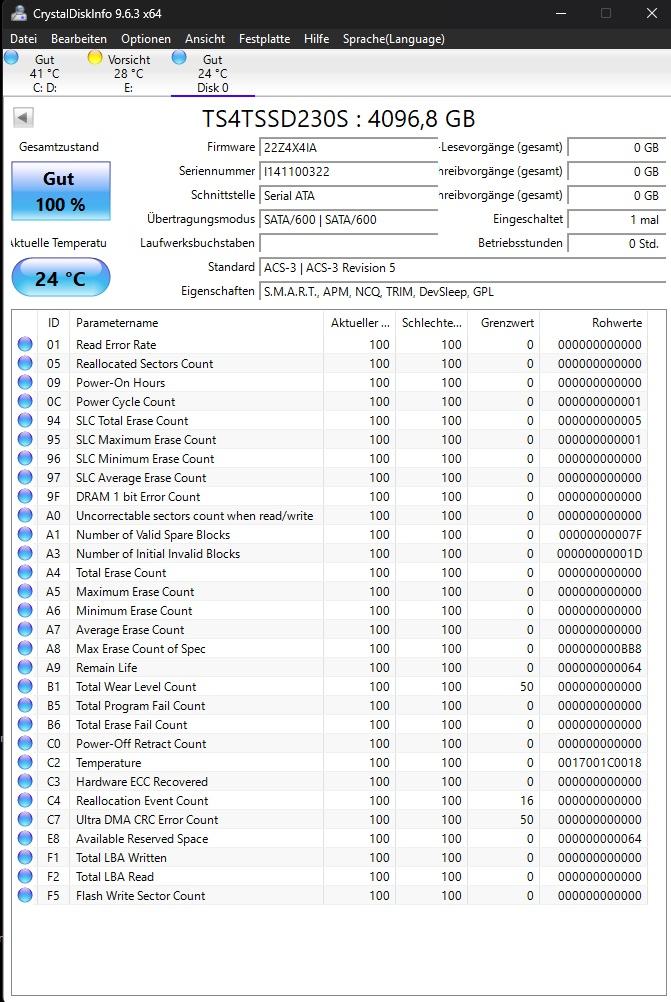Click status orb of Total Wear Level Count row

(25, 686)
